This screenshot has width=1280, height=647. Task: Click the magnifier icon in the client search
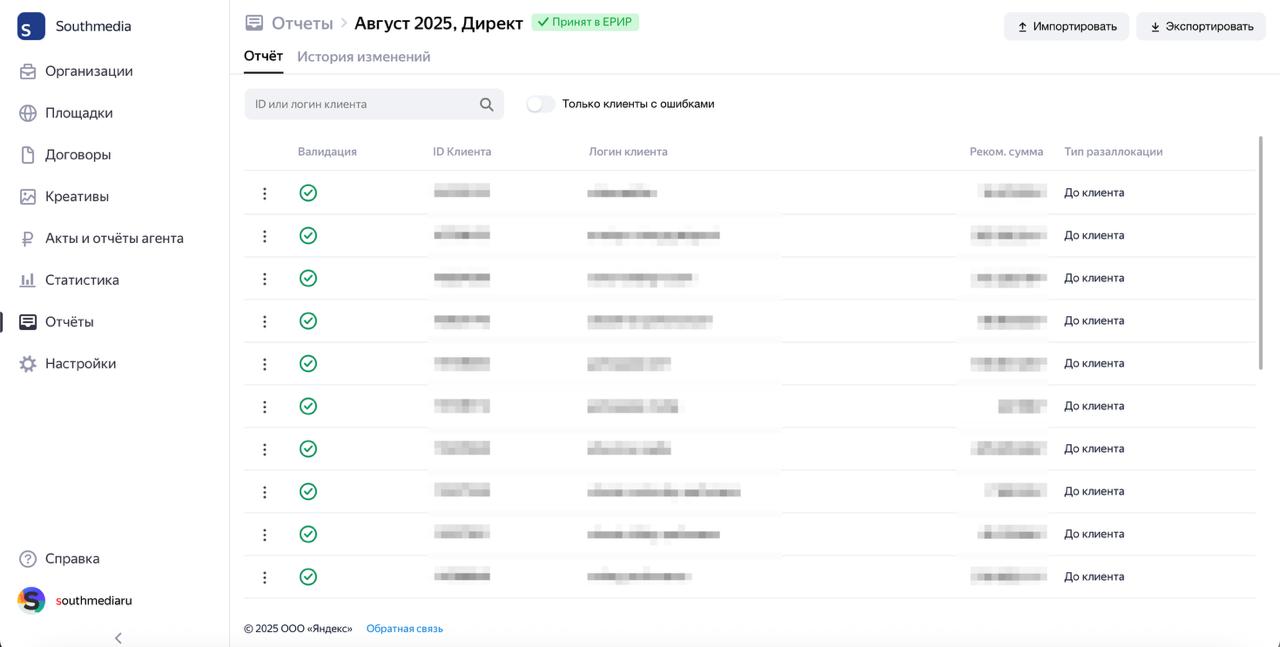pyautogui.click(x=486, y=104)
